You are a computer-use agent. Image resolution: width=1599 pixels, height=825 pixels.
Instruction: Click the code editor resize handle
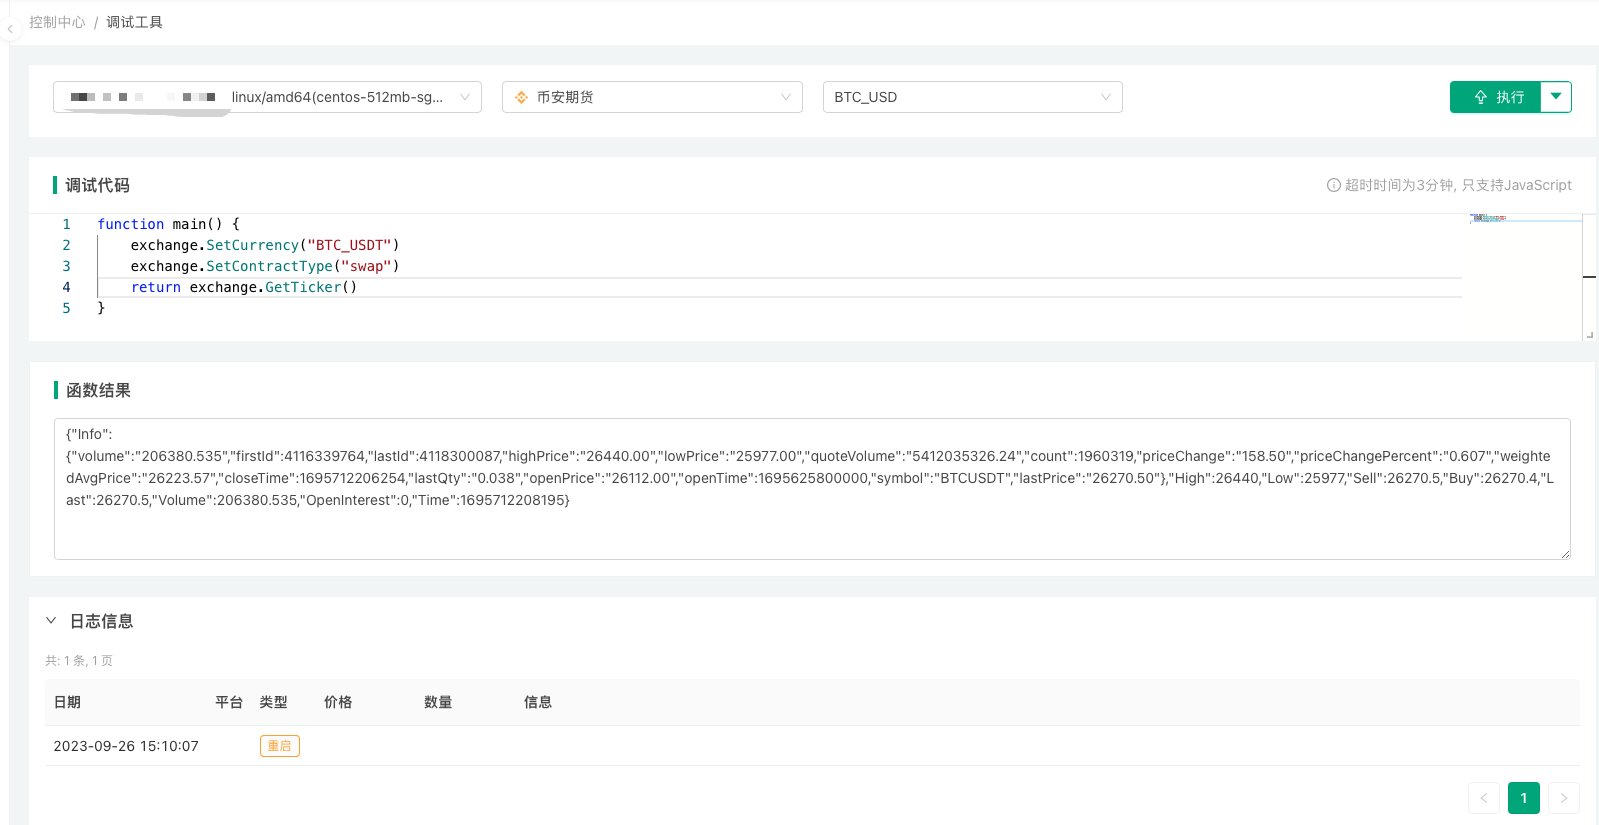(1589, 335)
